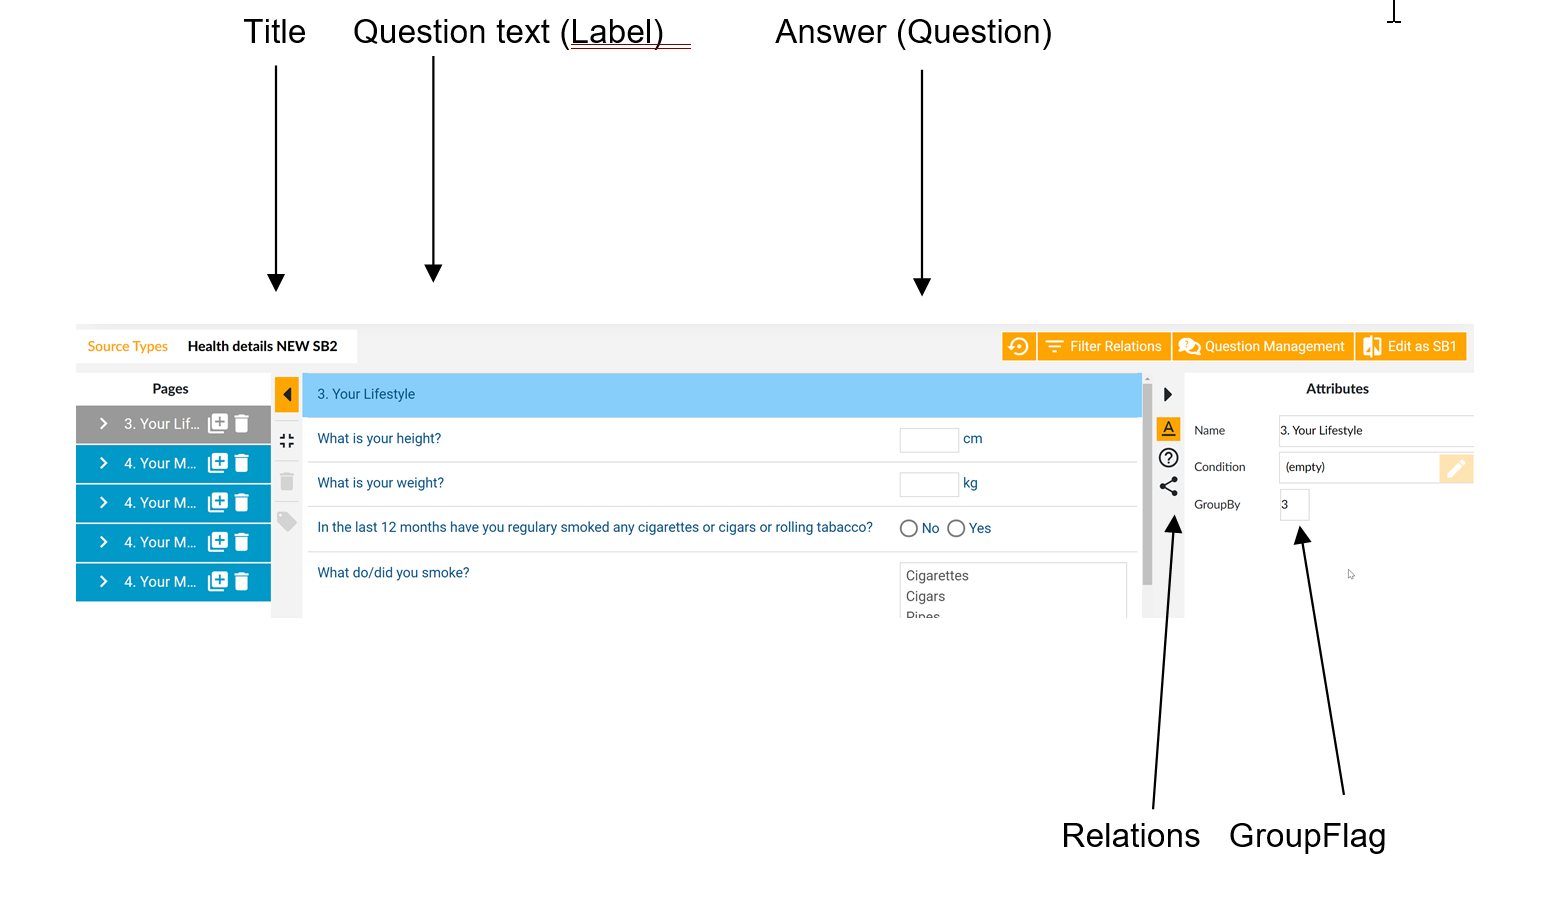Click the undo/restore history icon button
1564x912 pixels.
[x=1018, y=346]
